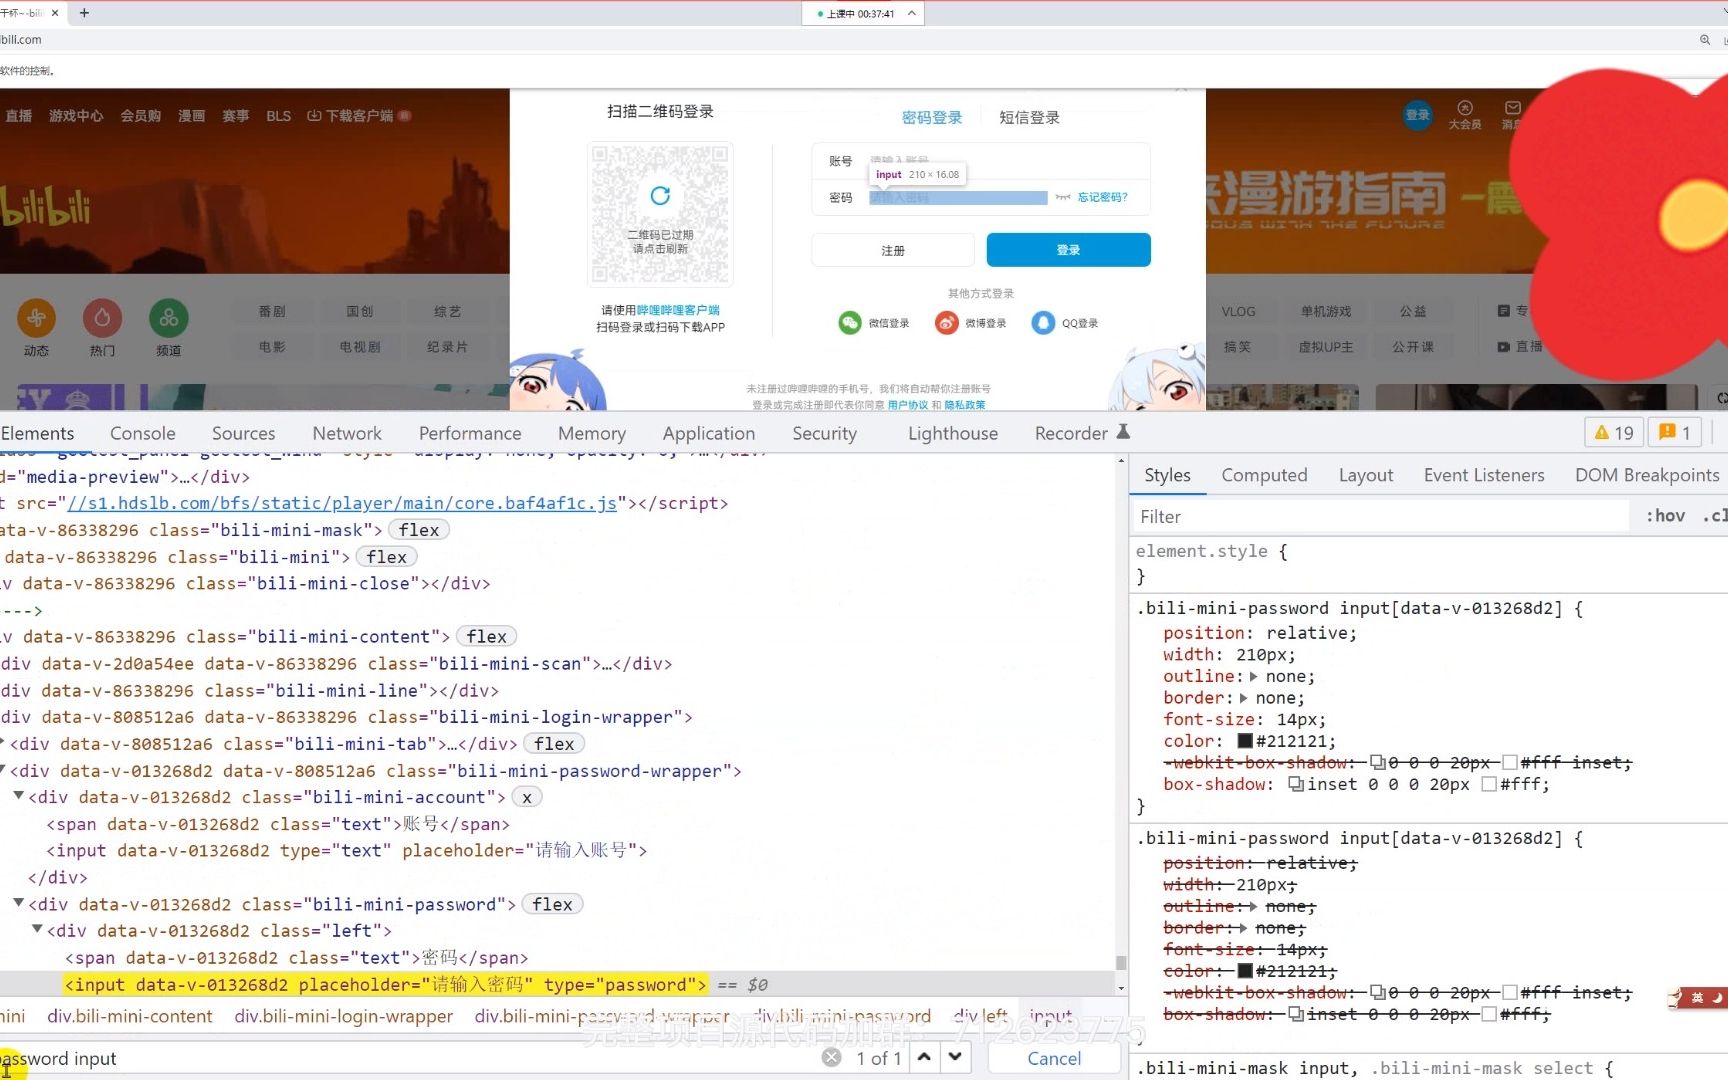Click the flex badge next to bili-mini-content
The image size is (1728, 1080).
(486, 637)
